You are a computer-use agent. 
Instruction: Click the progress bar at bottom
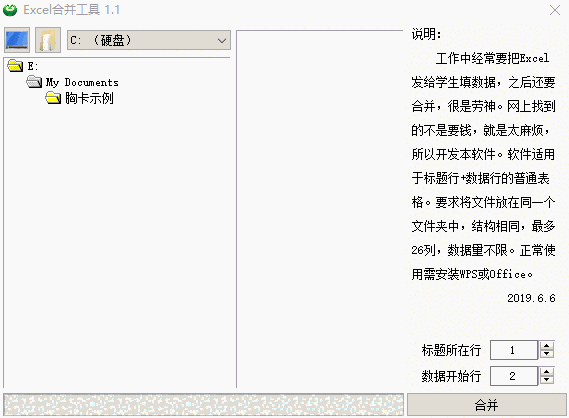[x=204, y=405]
